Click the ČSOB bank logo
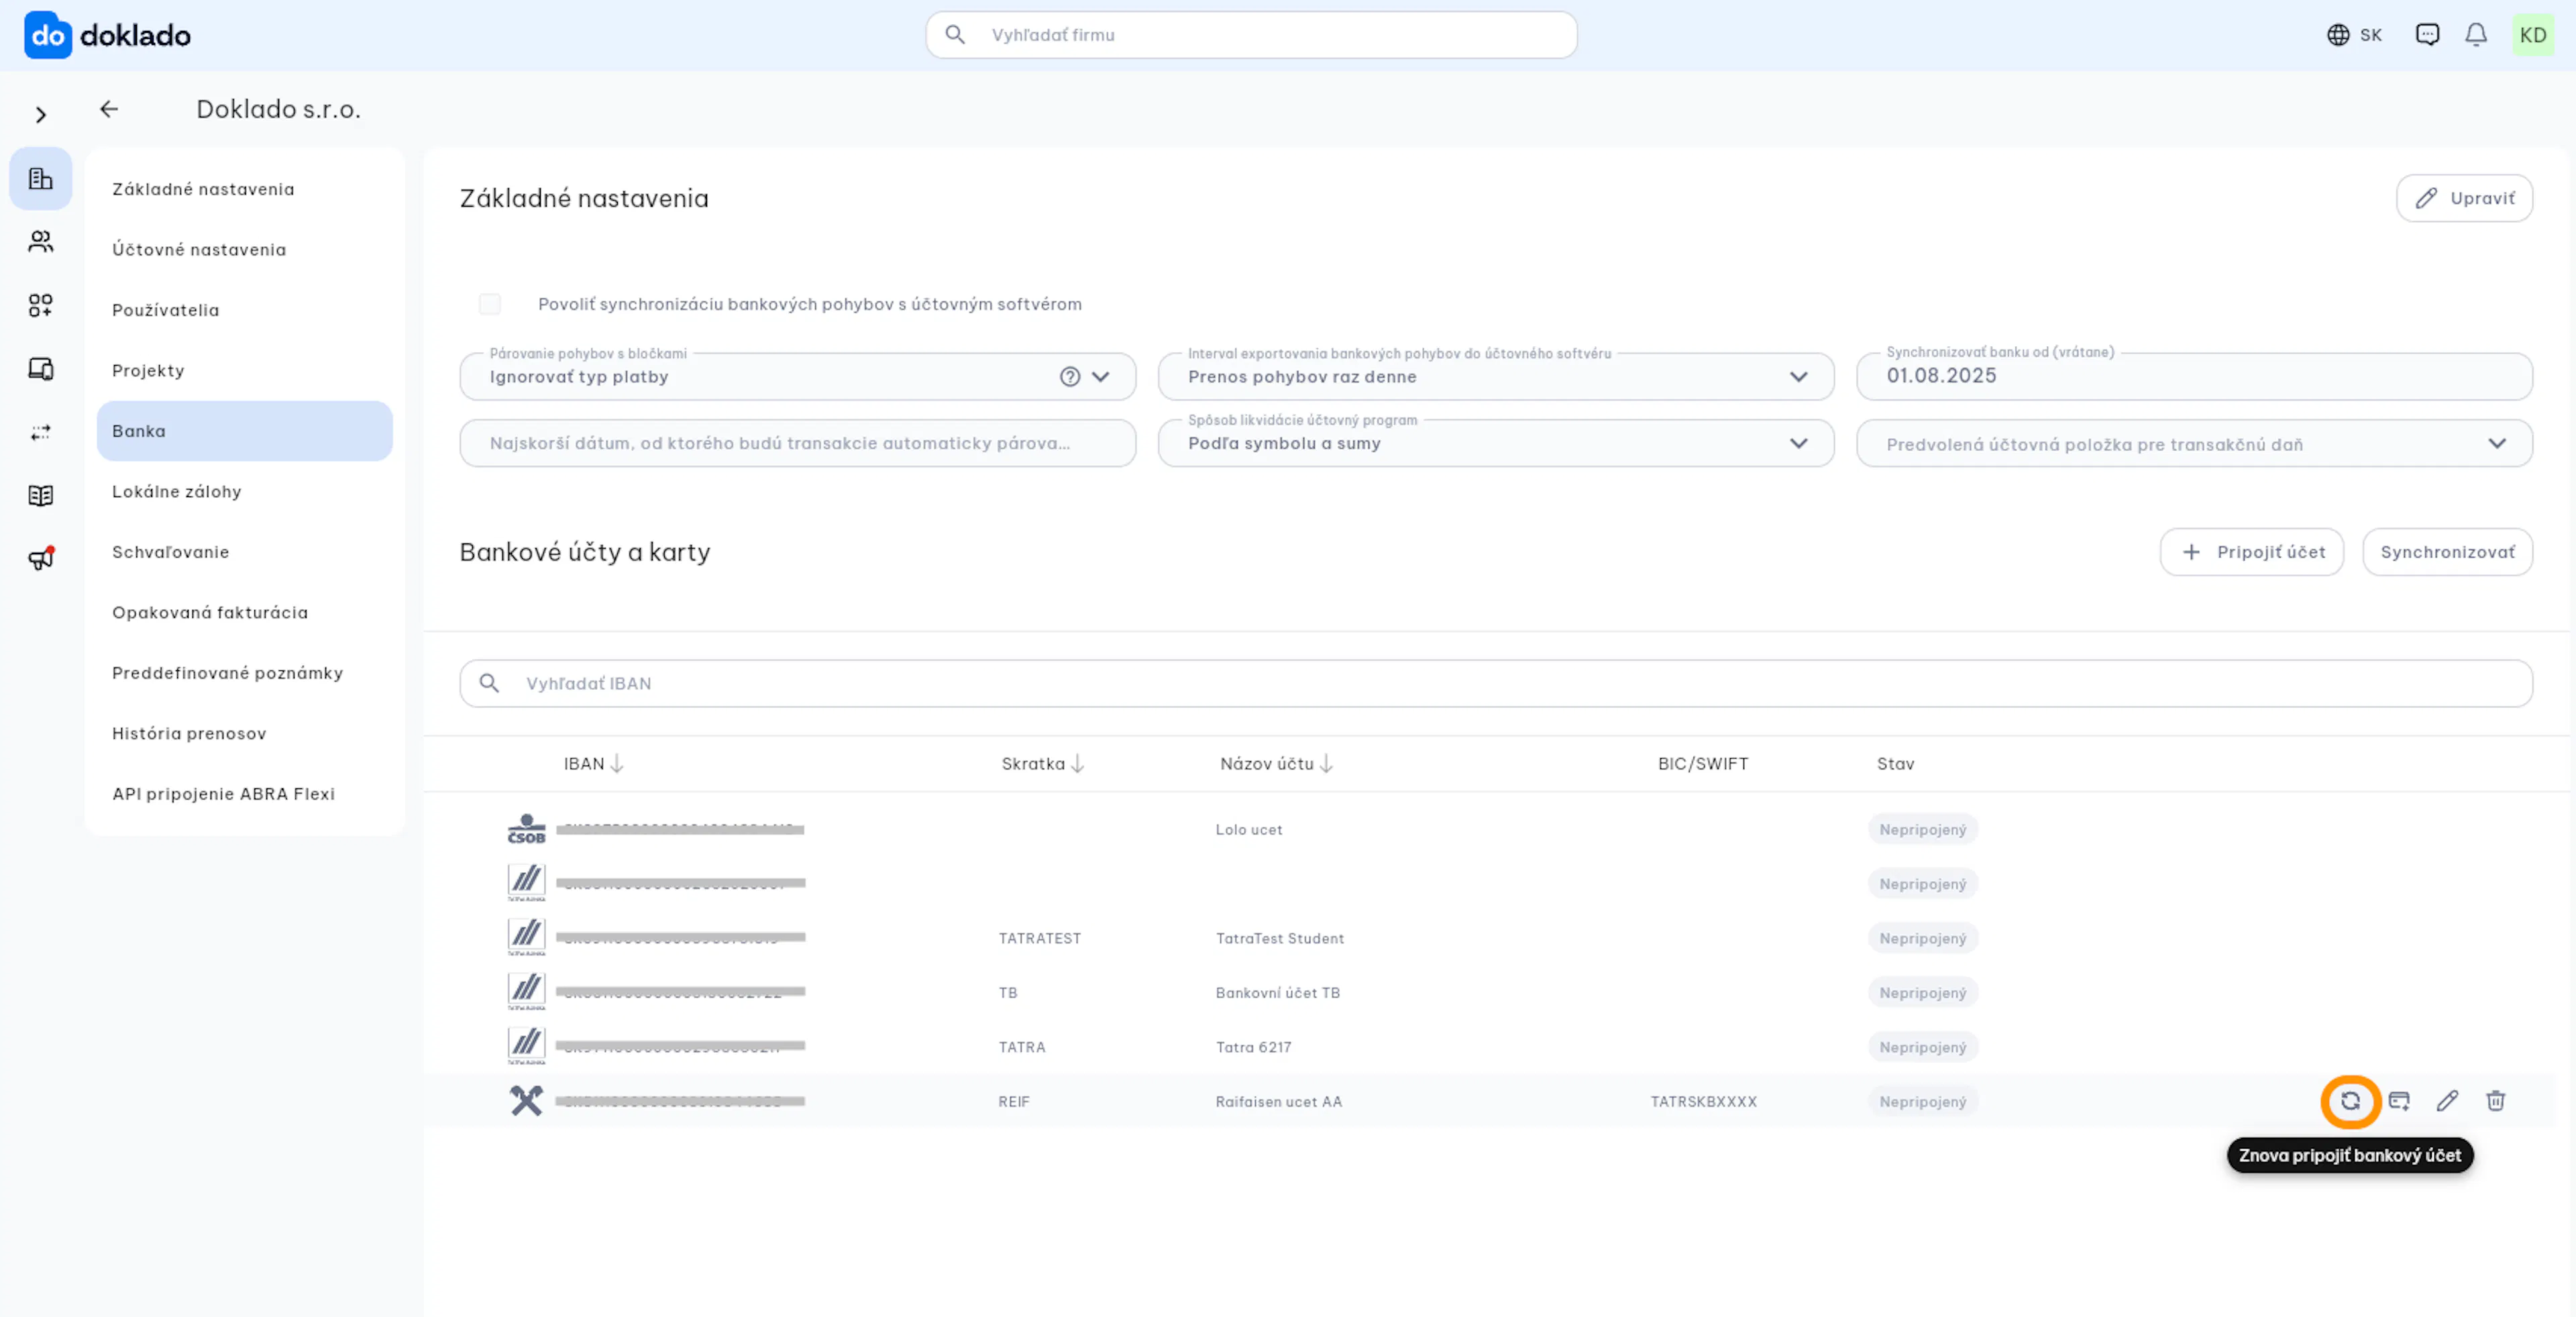Viewport: 2576px width, 1317px height. (x=526, y=829)
